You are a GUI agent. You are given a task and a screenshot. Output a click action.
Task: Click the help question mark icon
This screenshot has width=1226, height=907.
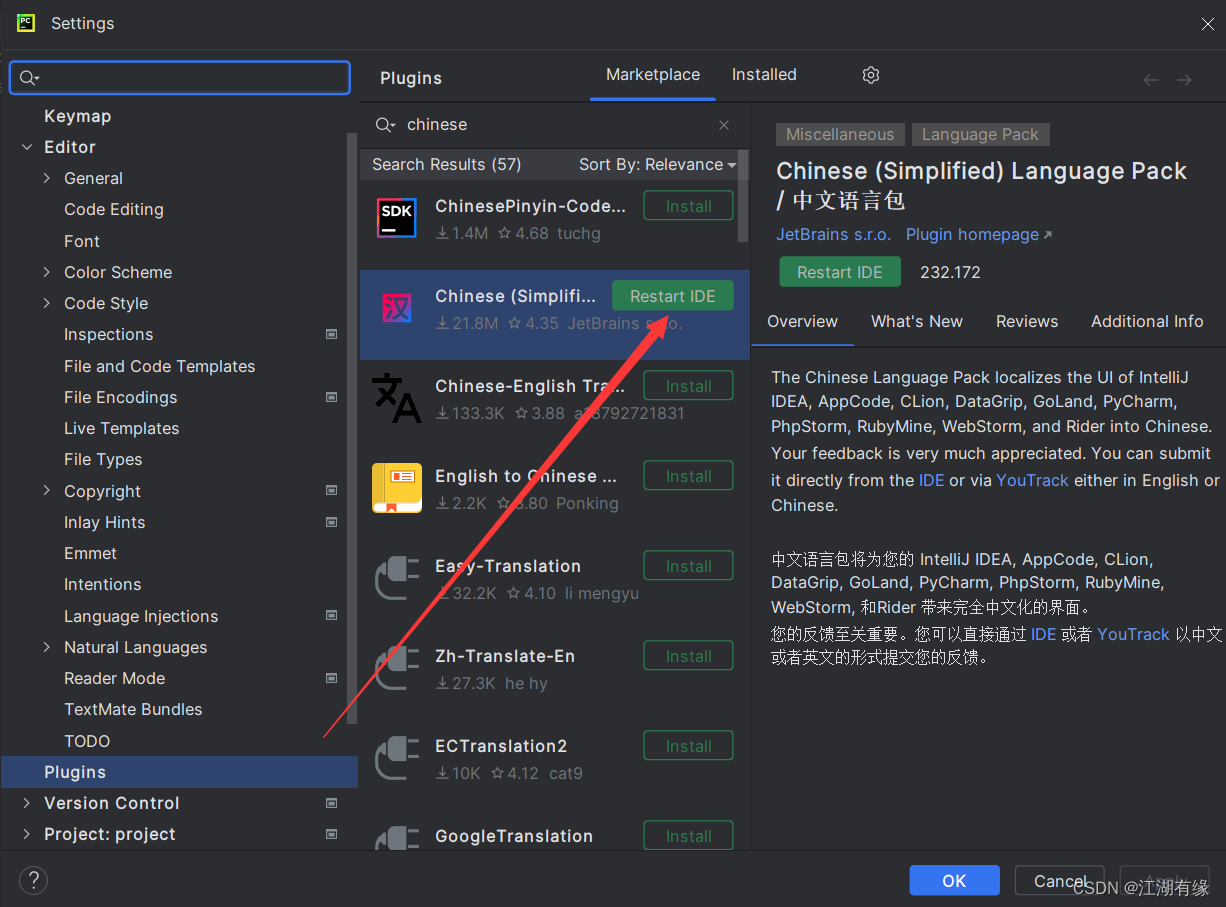pos(33,880)
